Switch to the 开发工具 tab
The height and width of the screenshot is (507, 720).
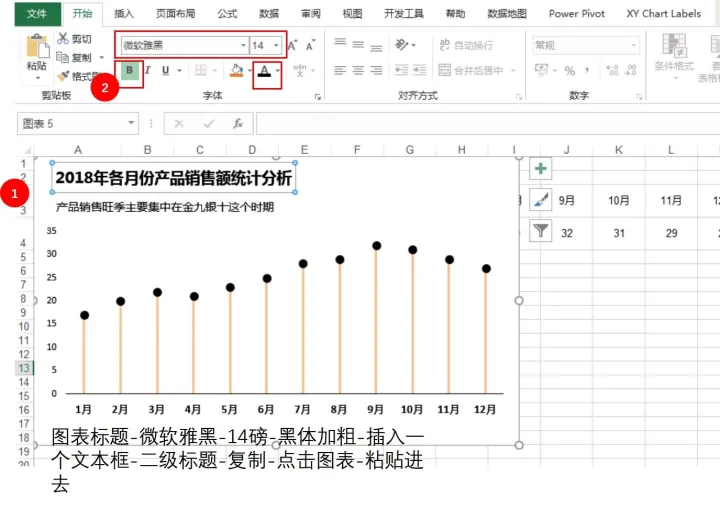click(x=404, y=14)
